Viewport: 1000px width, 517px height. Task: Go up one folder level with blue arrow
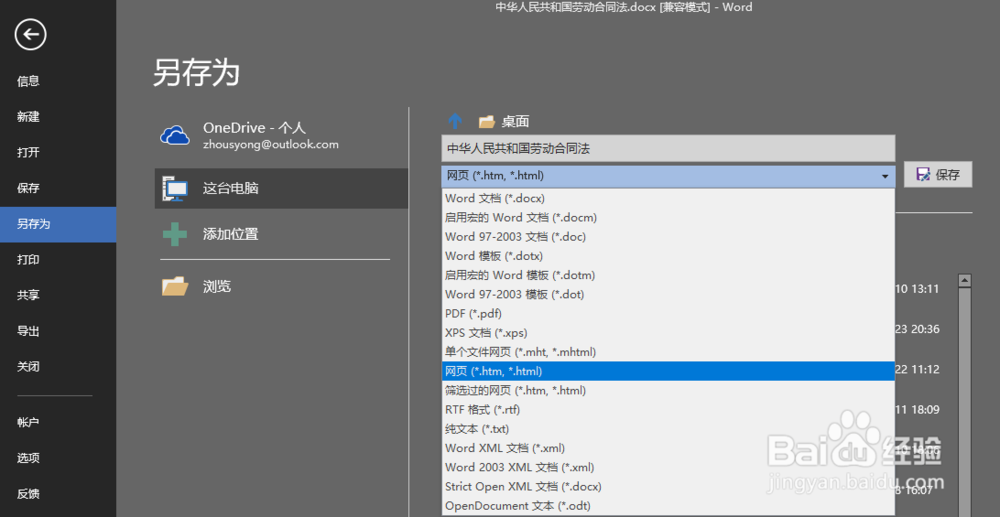455,121
